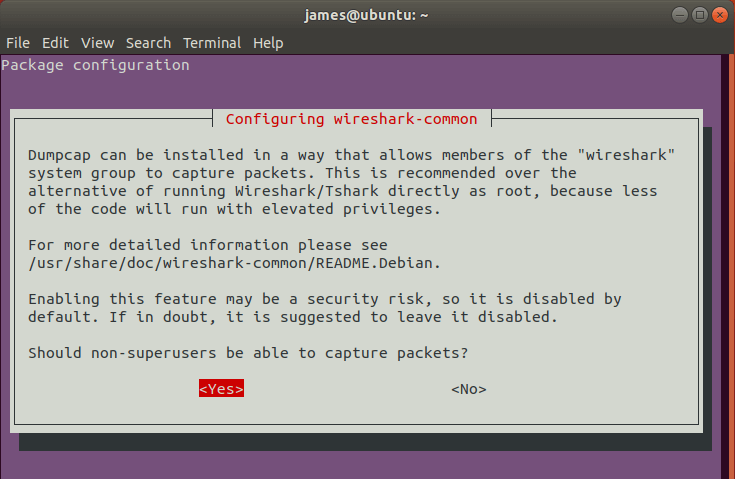Open the View menu
This screenshot has height=479, width=735.
[x=98, y=43]
